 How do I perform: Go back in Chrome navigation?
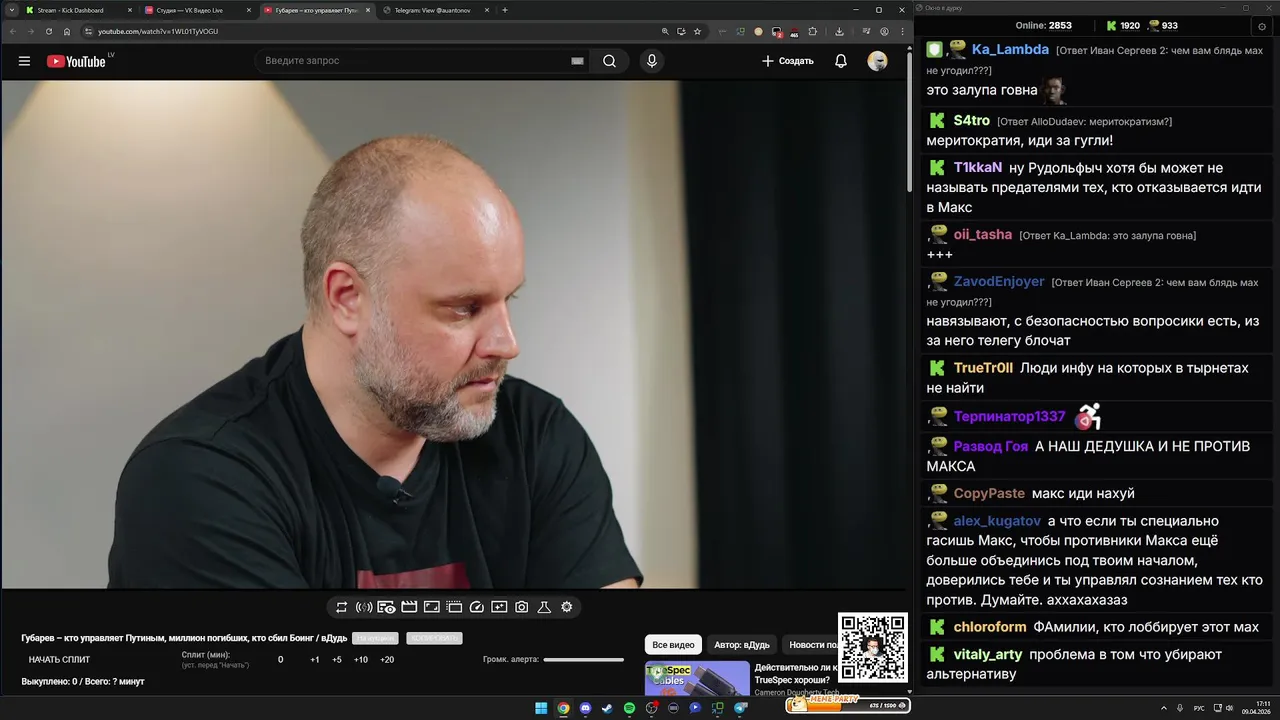click(x=13, y=31)
